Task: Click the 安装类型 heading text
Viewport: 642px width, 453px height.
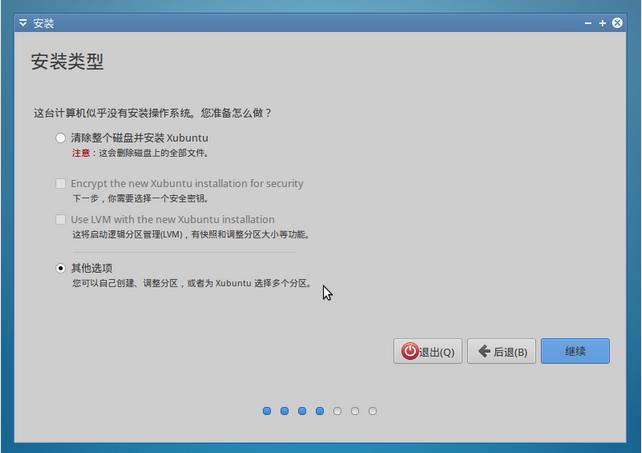Action: 68,61
